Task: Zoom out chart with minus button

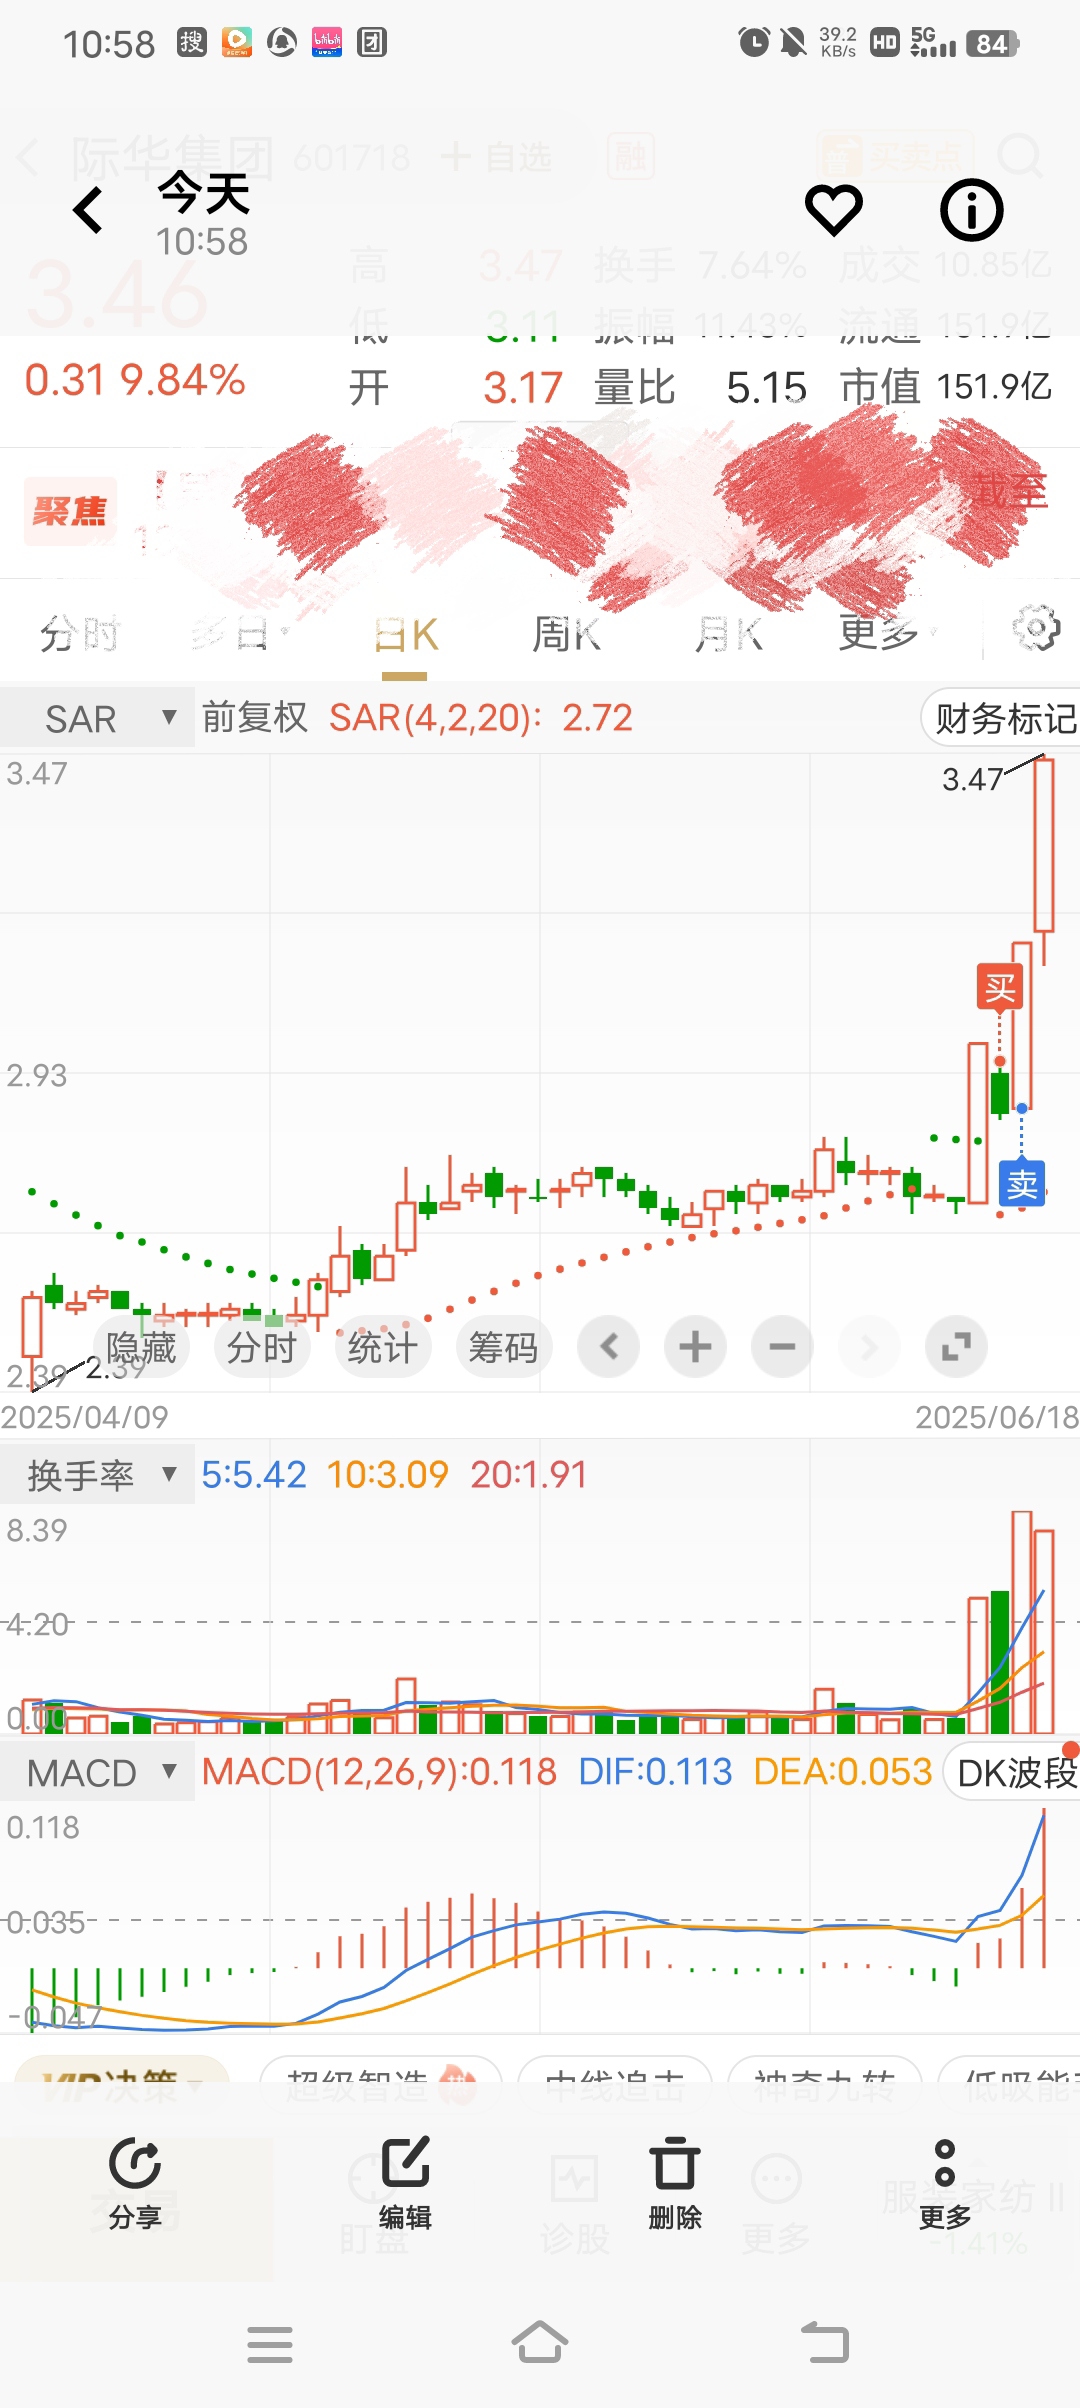Action: pyautogui.click(x=782, y=1346)
